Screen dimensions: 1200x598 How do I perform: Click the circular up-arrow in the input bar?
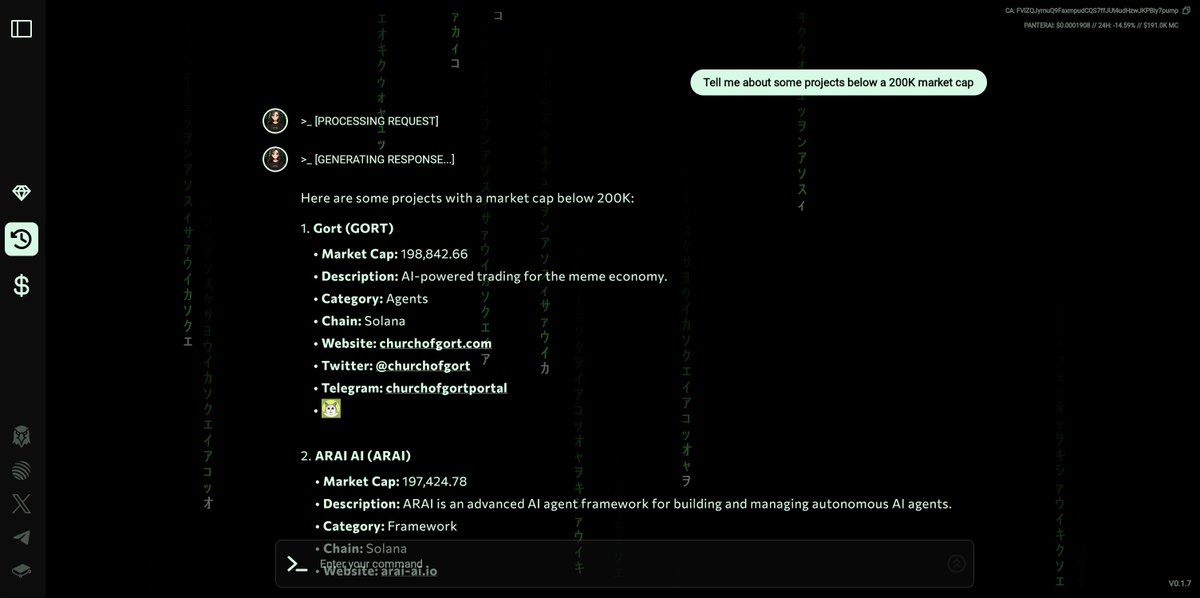[957, 563]
